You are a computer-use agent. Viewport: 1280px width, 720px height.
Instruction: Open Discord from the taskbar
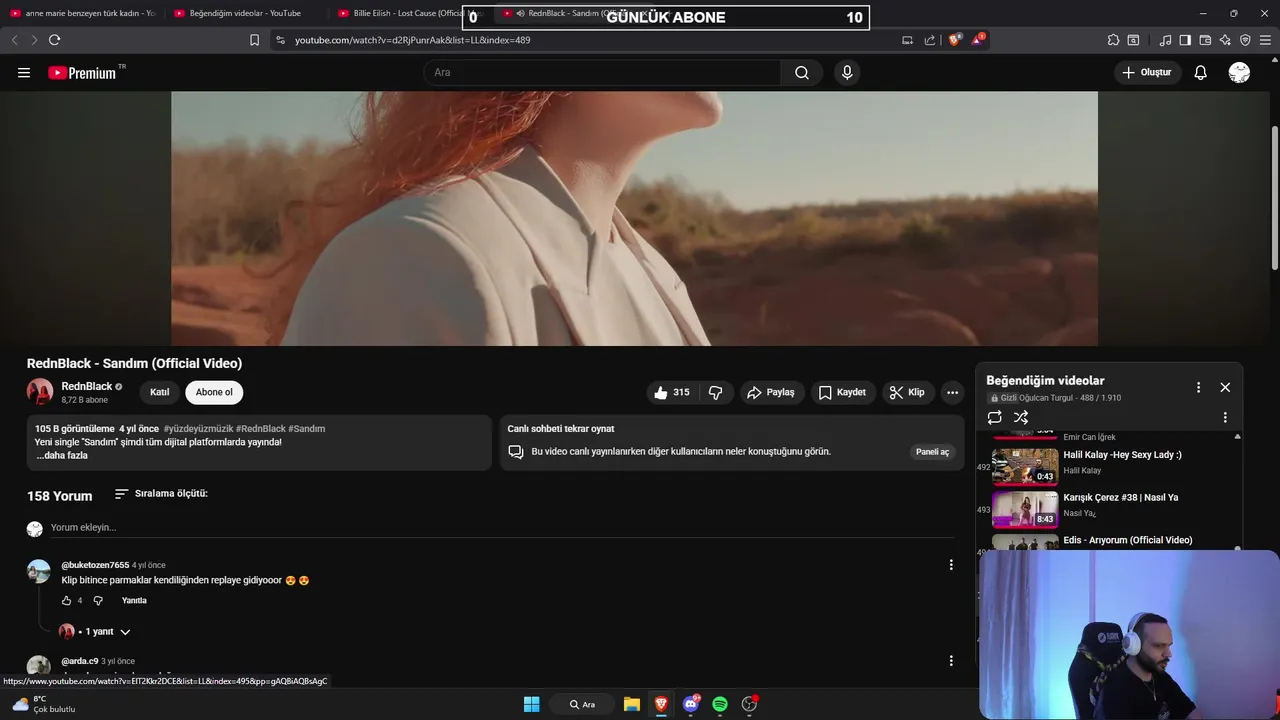[691, 704]
